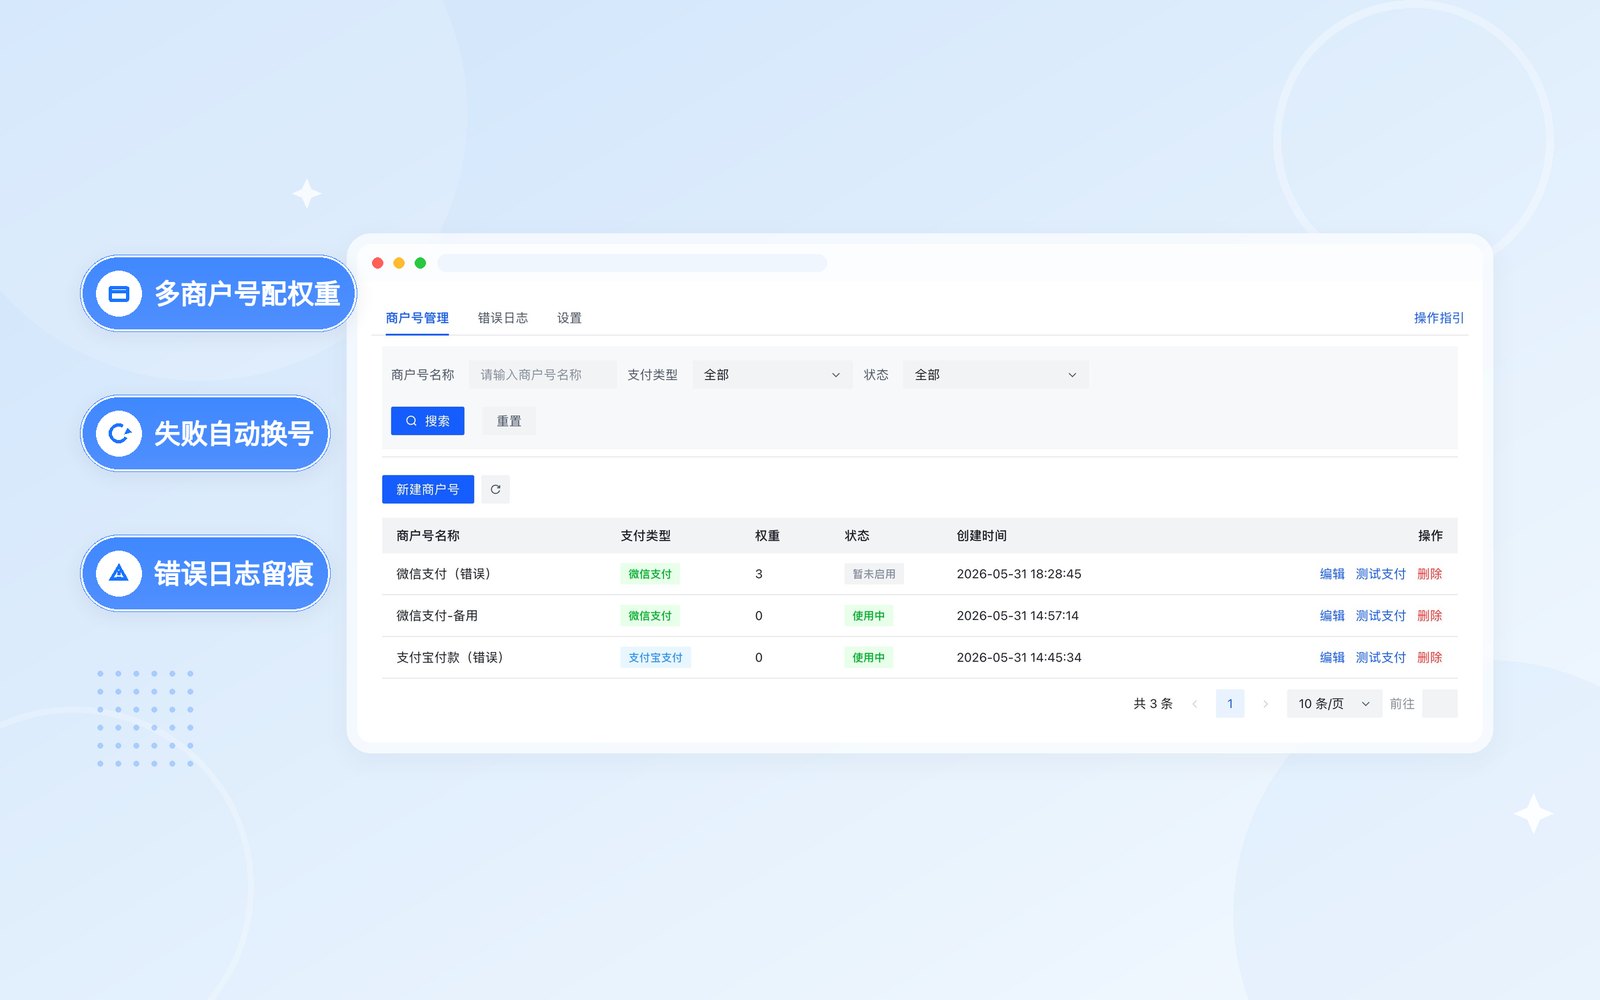Open the 错误日志 tab

click(503, 318)
